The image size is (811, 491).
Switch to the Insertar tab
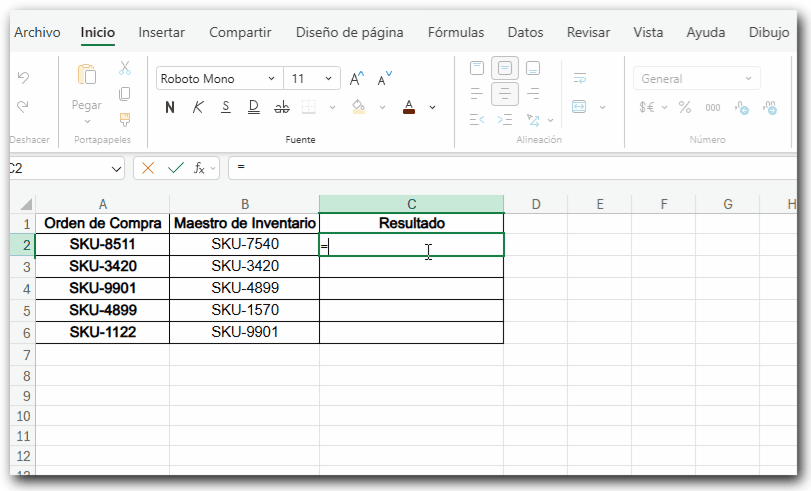click(161, 32)
